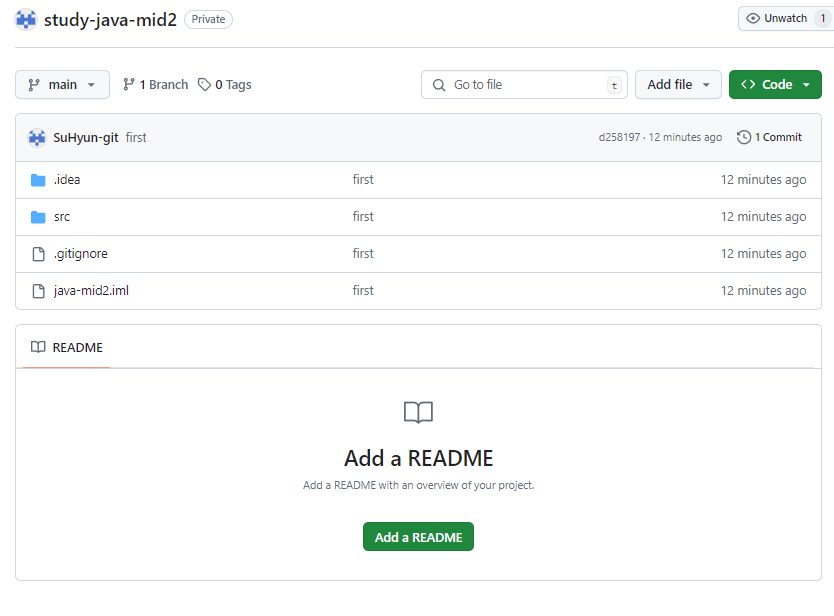This screenshot has width=834, height=616.
Task: Focus the Go to file search field
Action: 524,85
